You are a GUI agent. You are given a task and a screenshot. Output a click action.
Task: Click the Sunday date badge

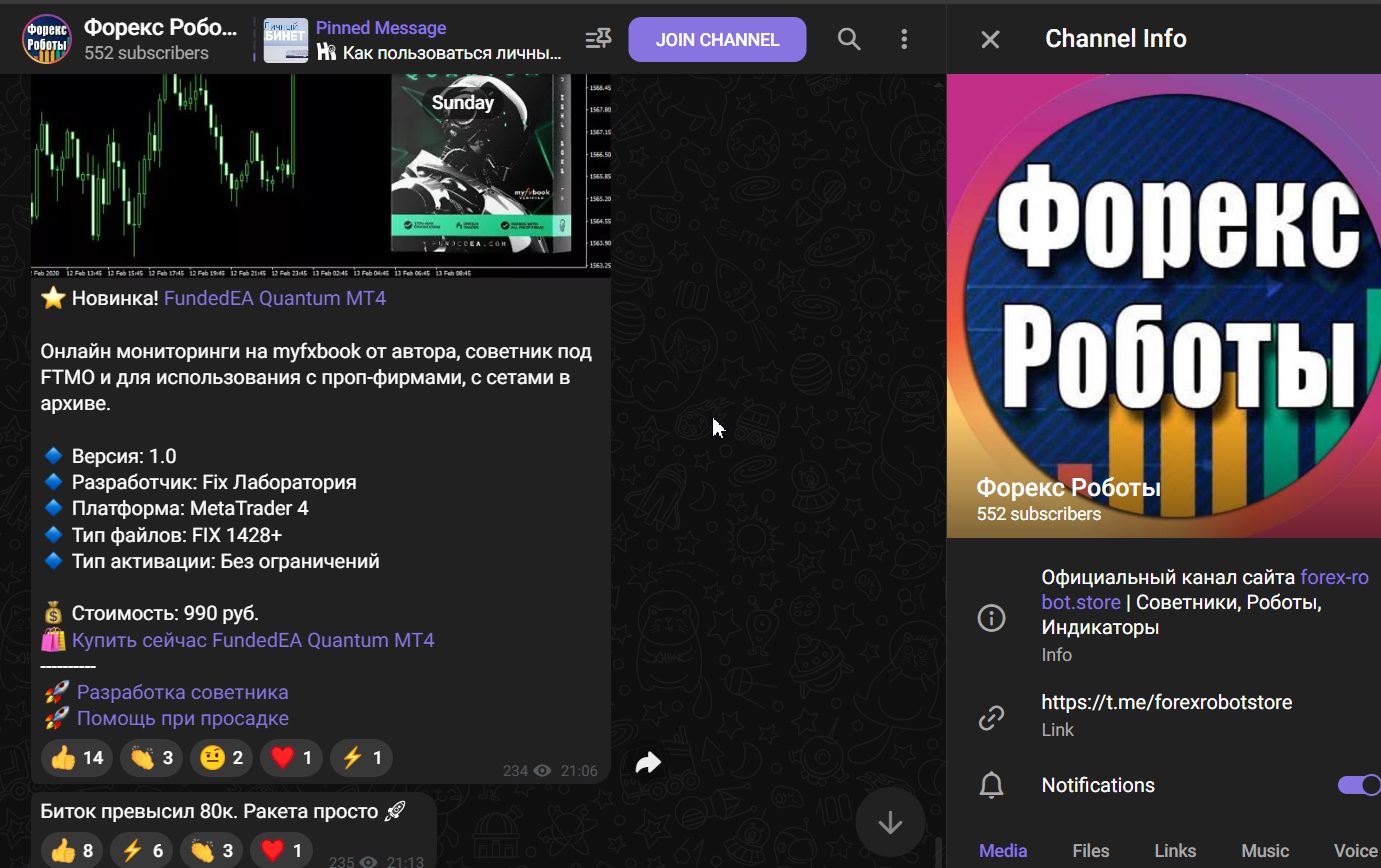tap(463, 102)
